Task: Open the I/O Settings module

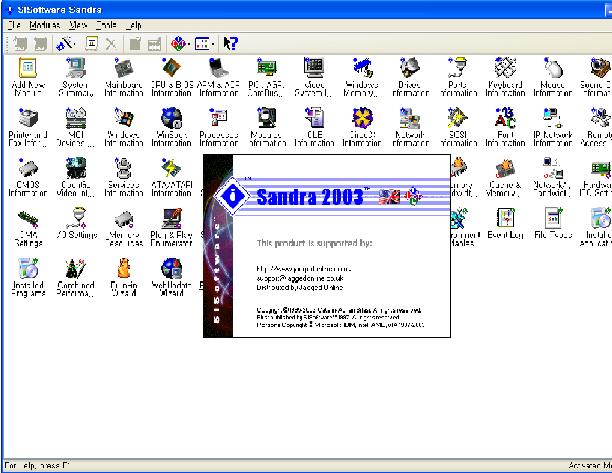Action: pos(76,223)
